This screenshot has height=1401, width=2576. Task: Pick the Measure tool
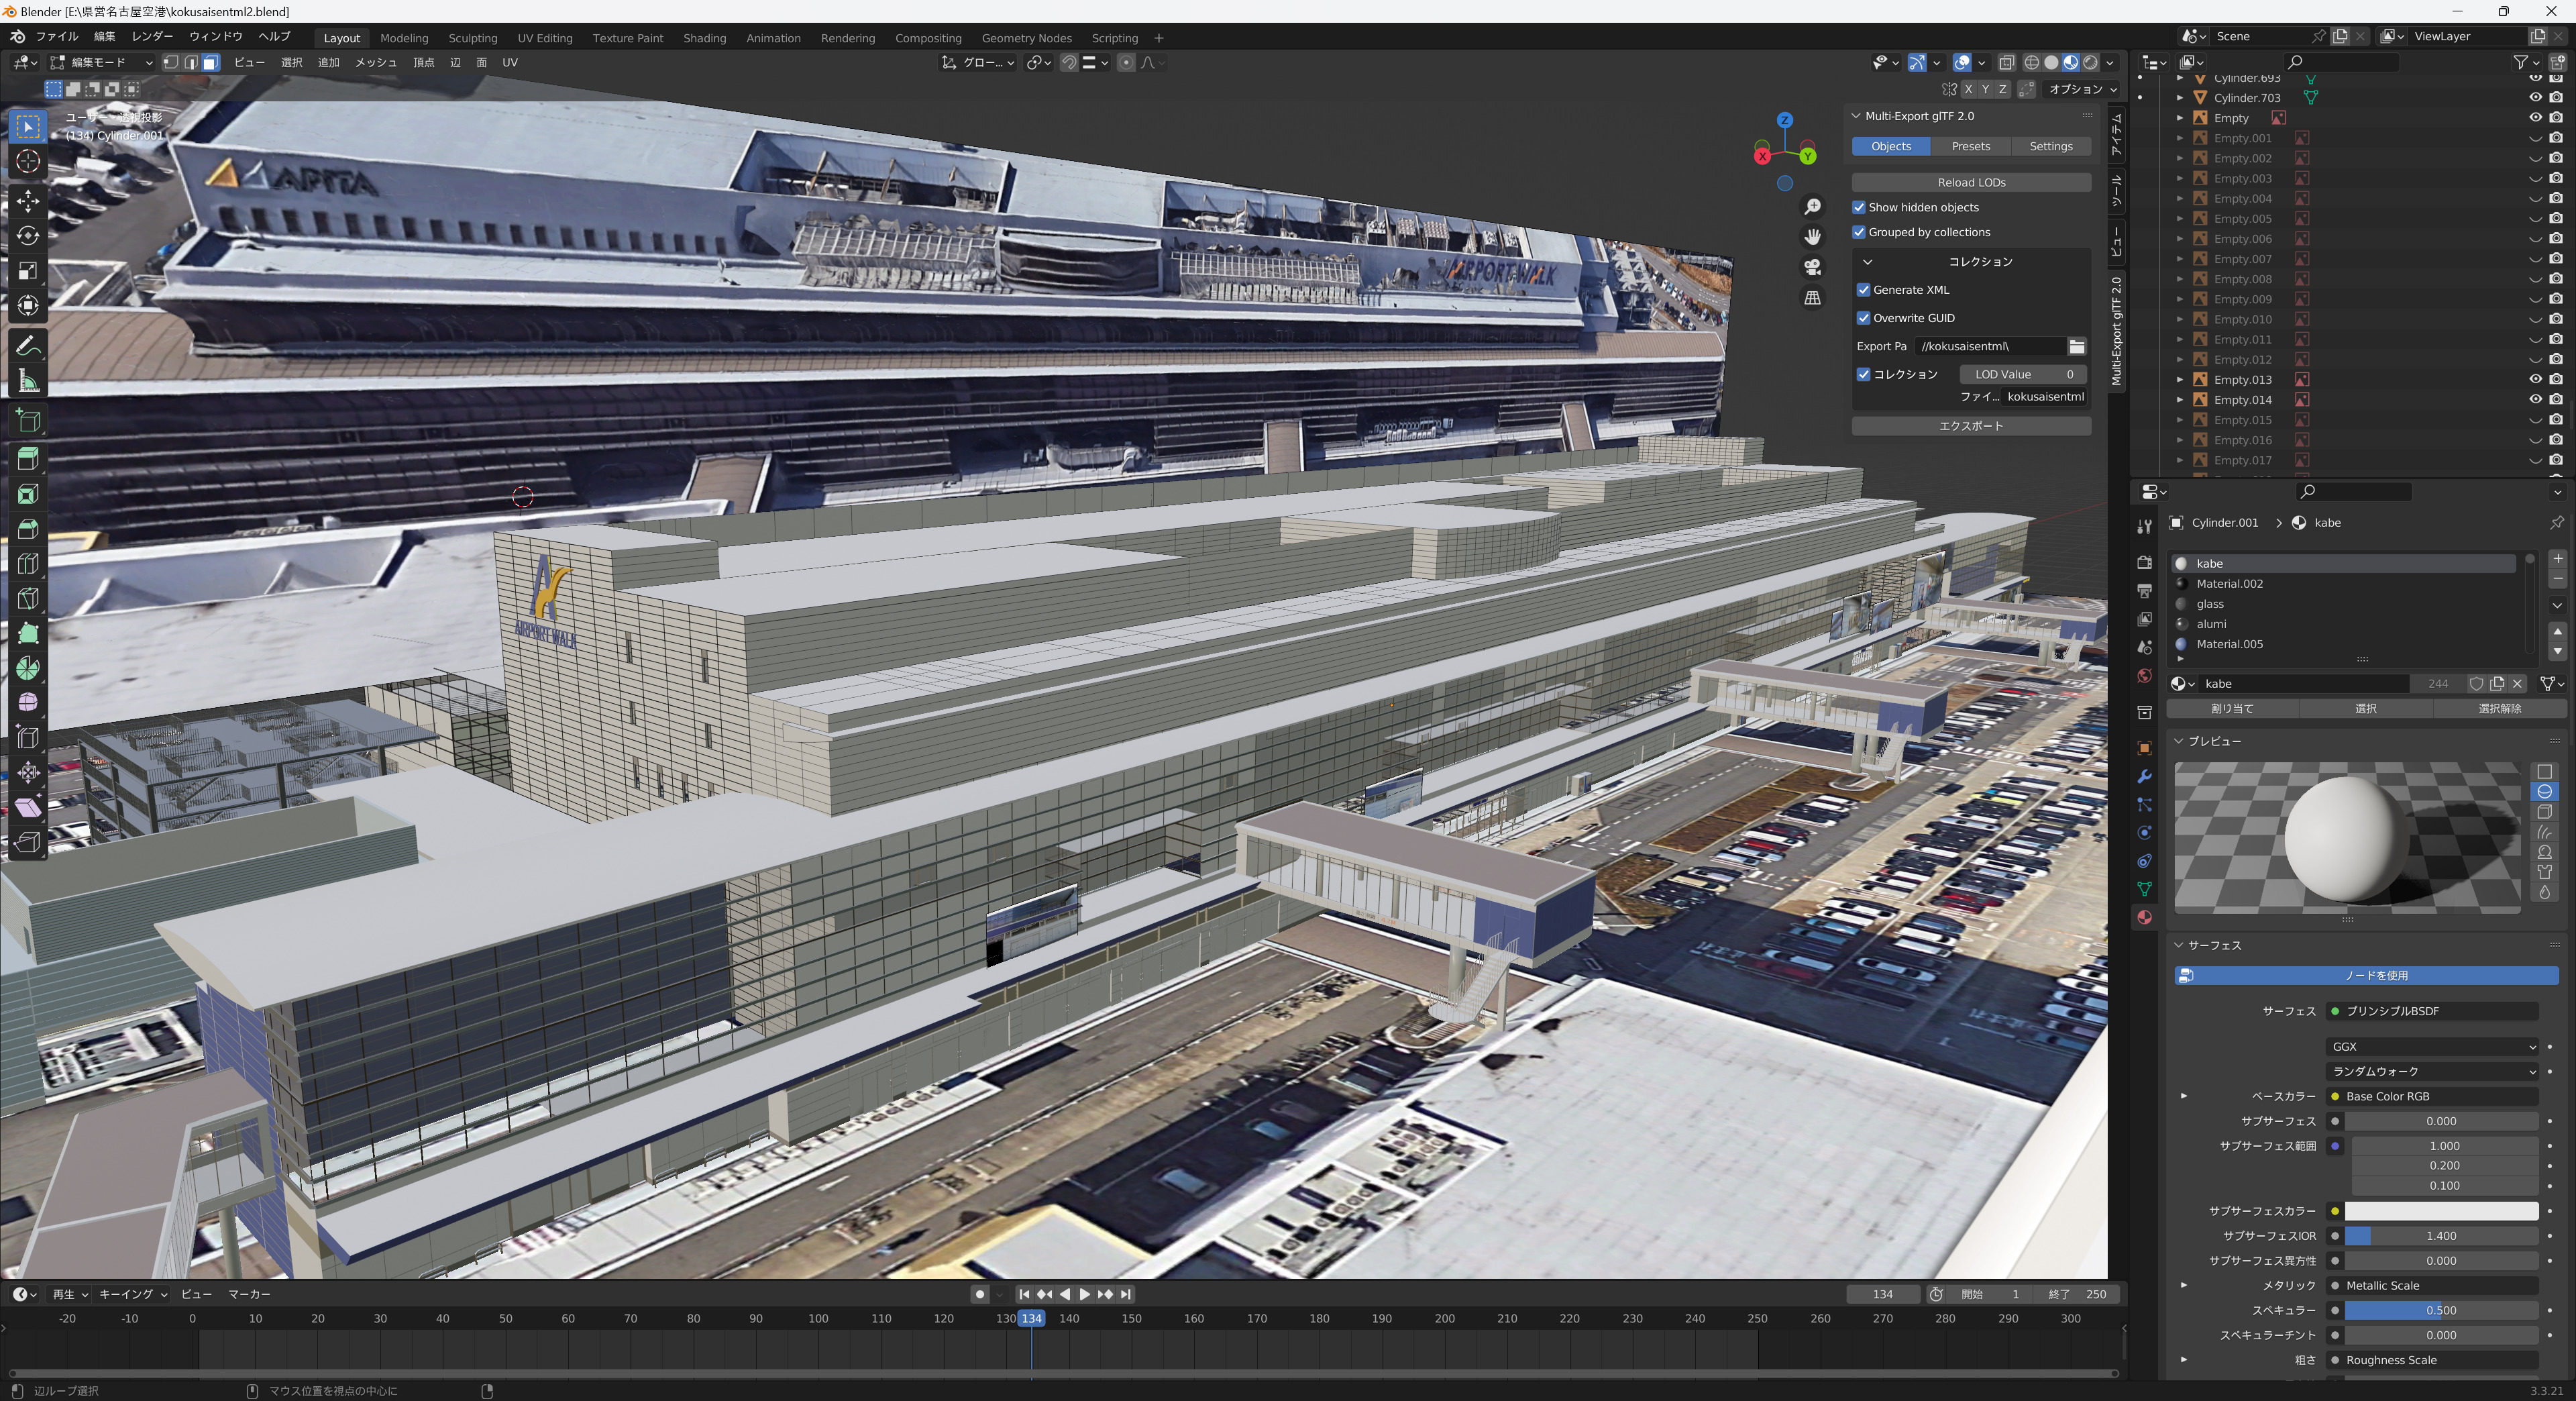tap(28, 381)
